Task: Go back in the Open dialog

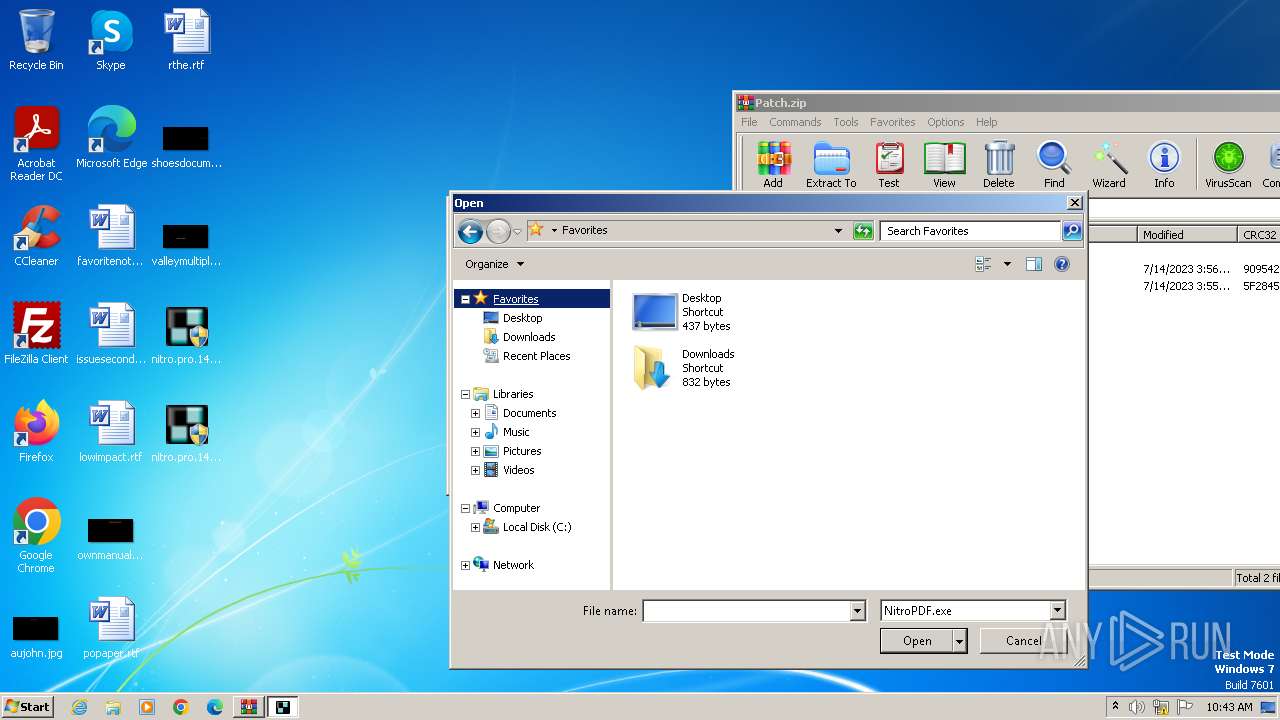Action: point(470,231)
